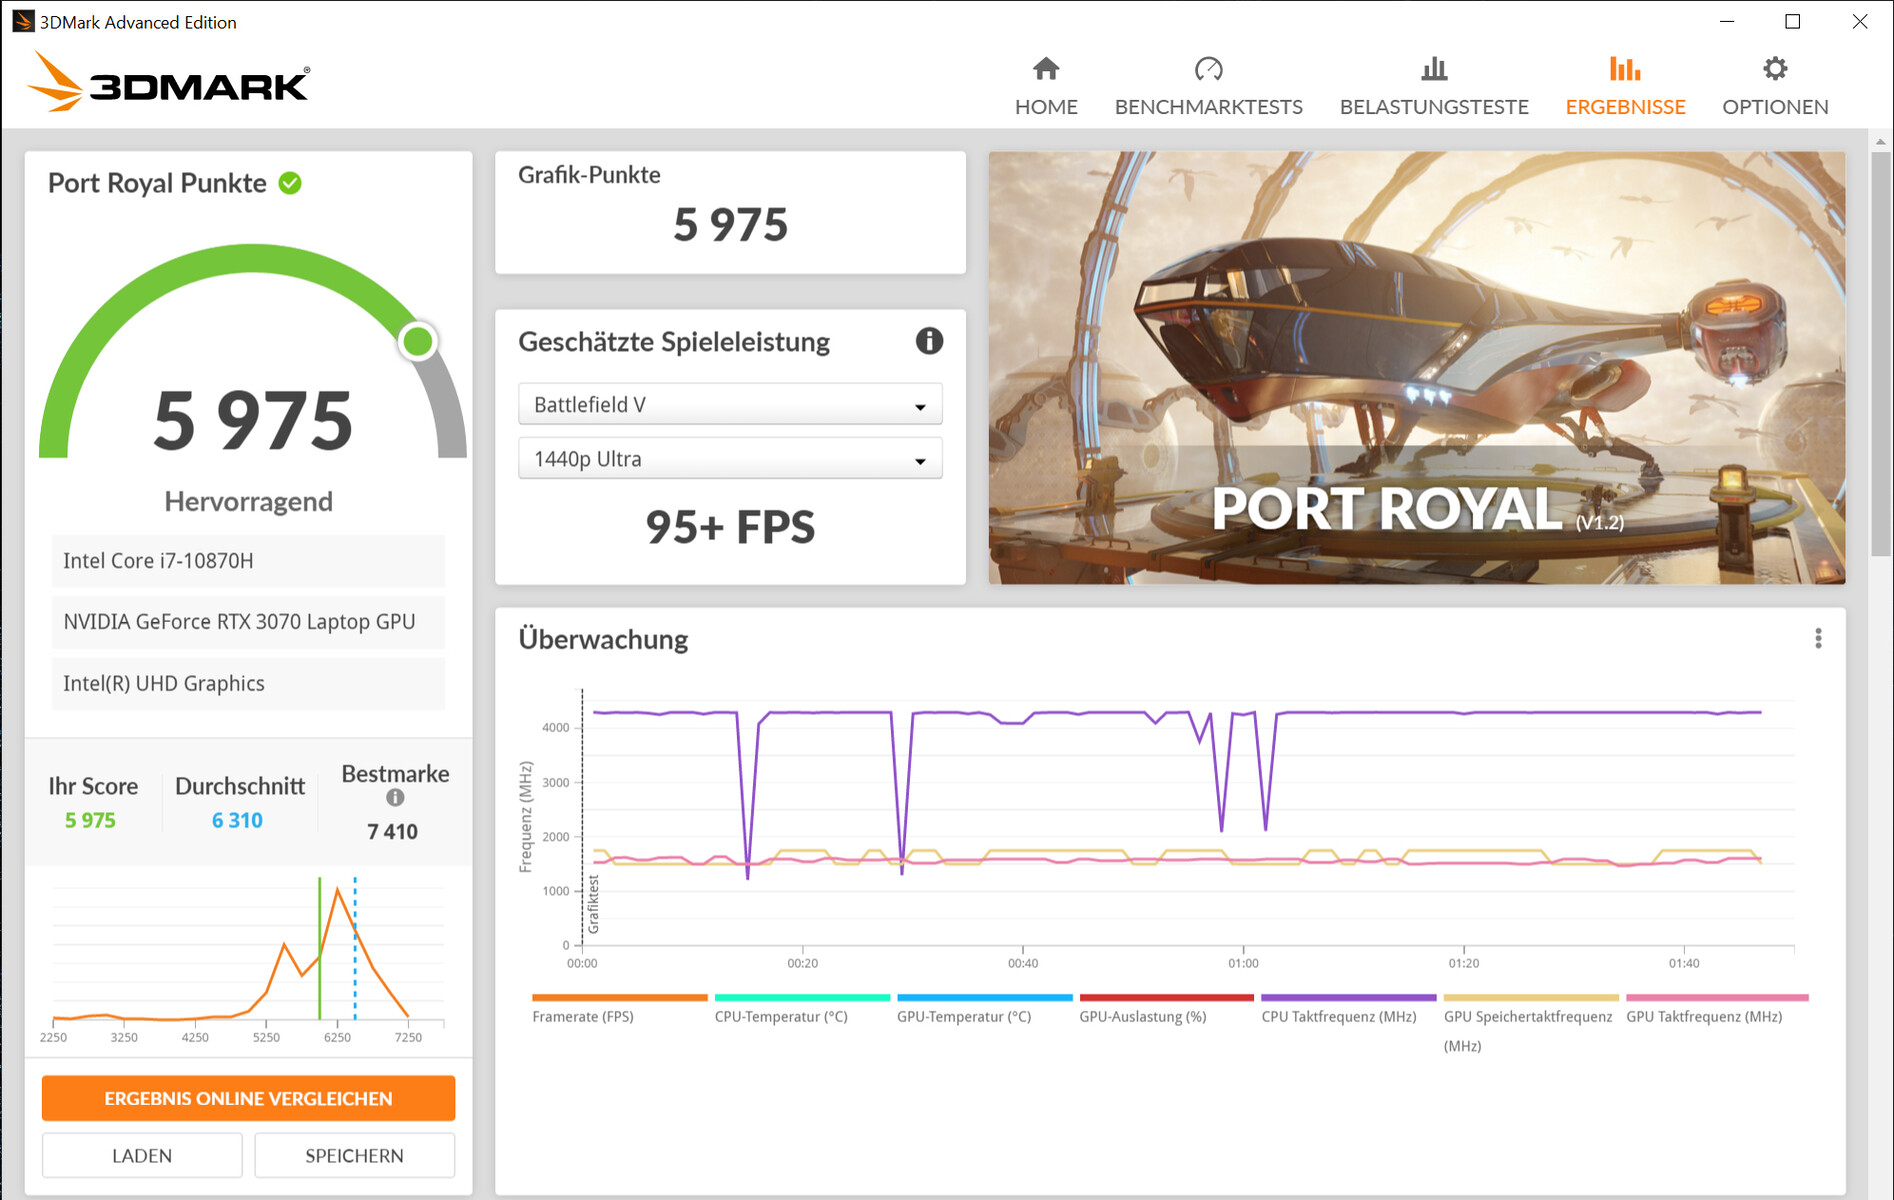Click the Bestmarke value 7 410
Viewport: 1894px width, 1200px height.
[x=392, y=832]
